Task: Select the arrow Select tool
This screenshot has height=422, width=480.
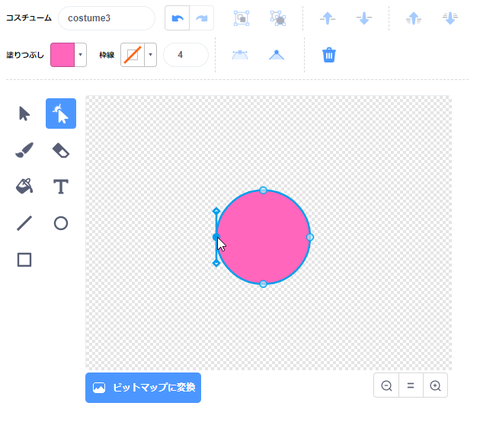Action: (x=24, y=114)
